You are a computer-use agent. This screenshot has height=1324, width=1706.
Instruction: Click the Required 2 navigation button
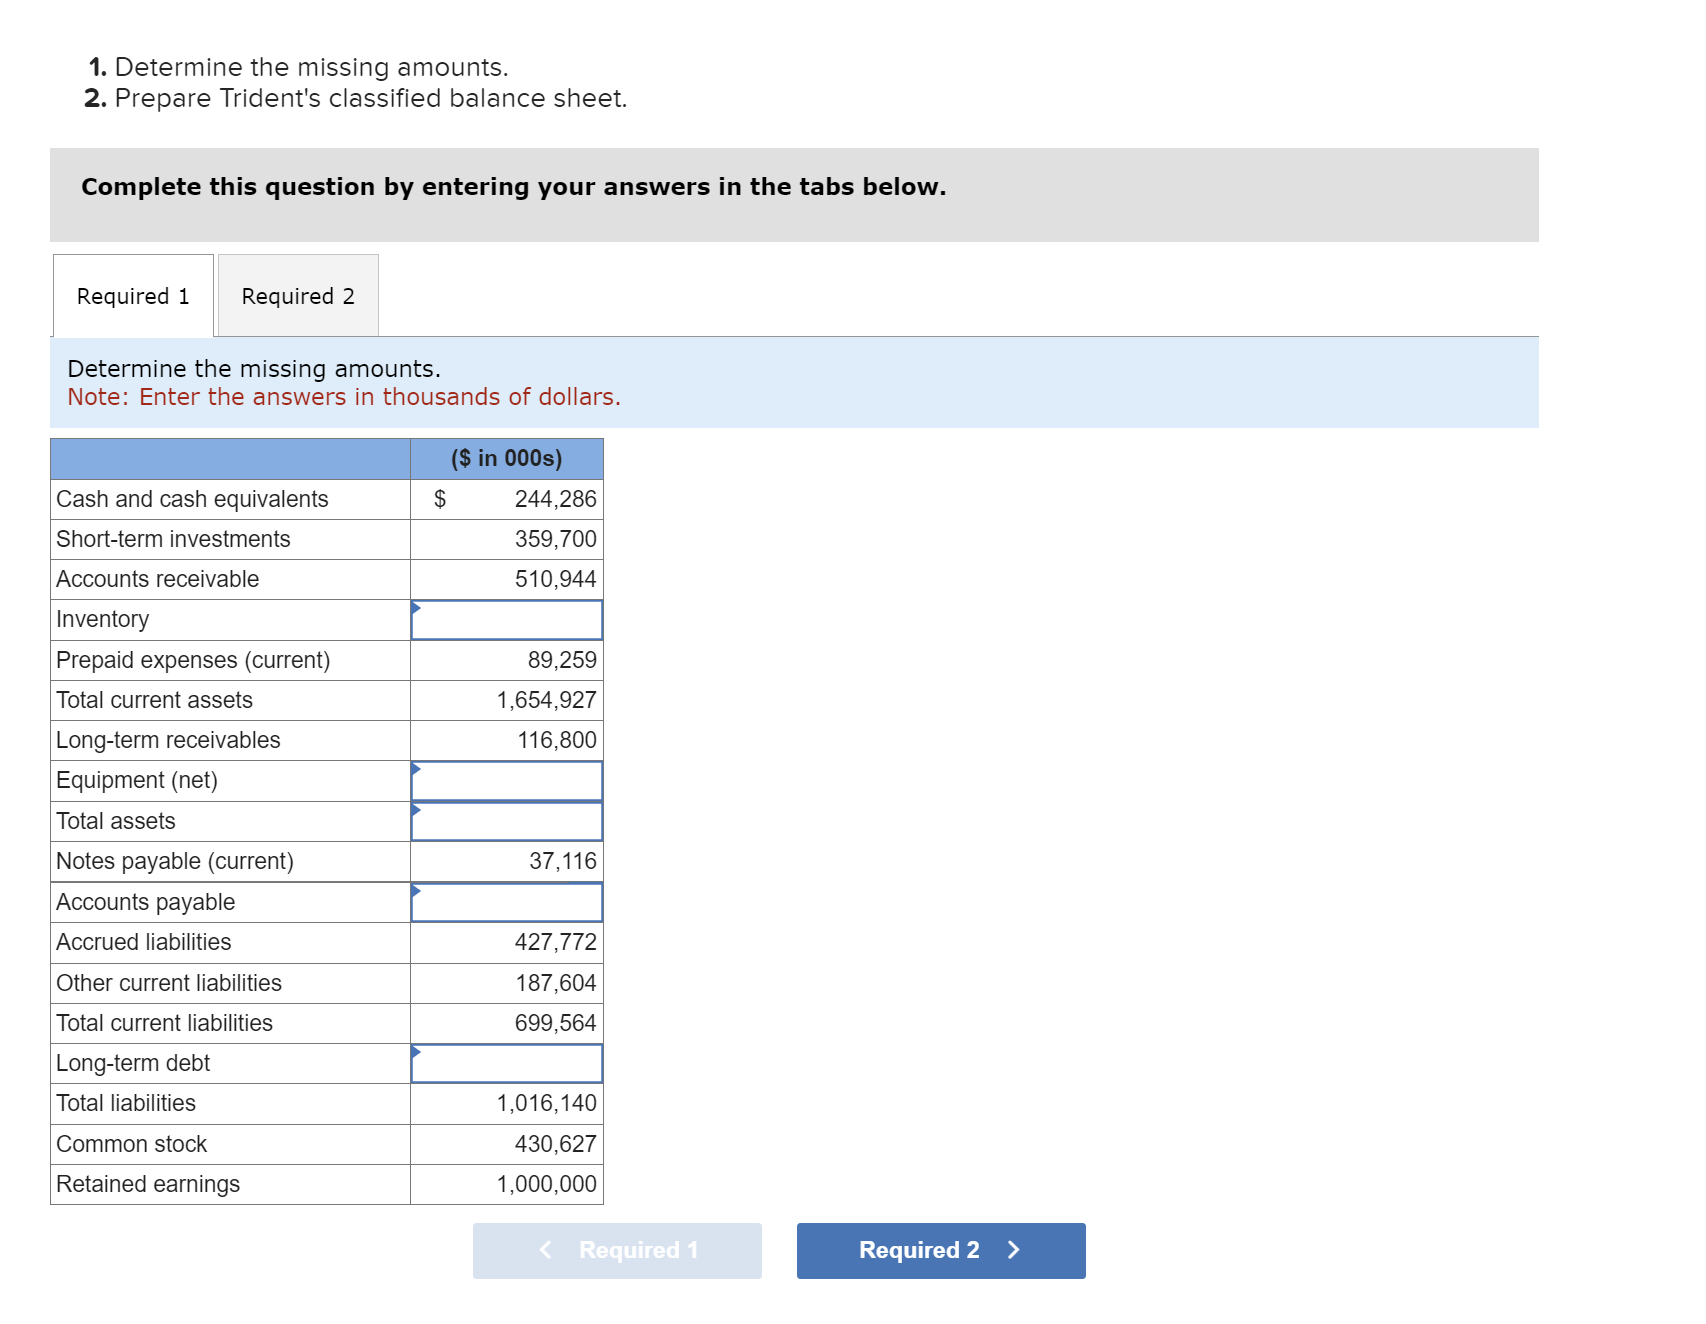click(938, 1250)
